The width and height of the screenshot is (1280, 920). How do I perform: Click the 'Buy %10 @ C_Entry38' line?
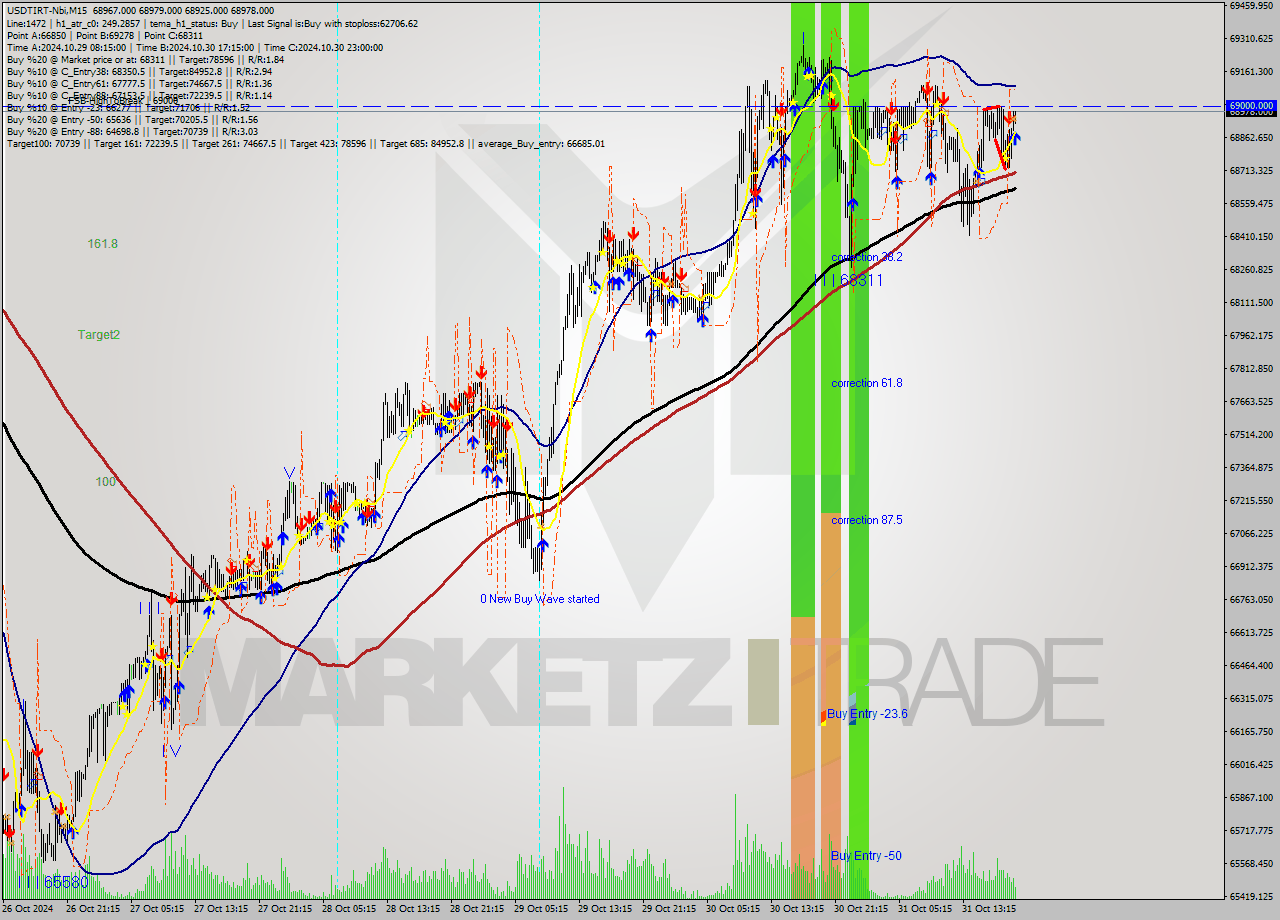pos(139,72)
